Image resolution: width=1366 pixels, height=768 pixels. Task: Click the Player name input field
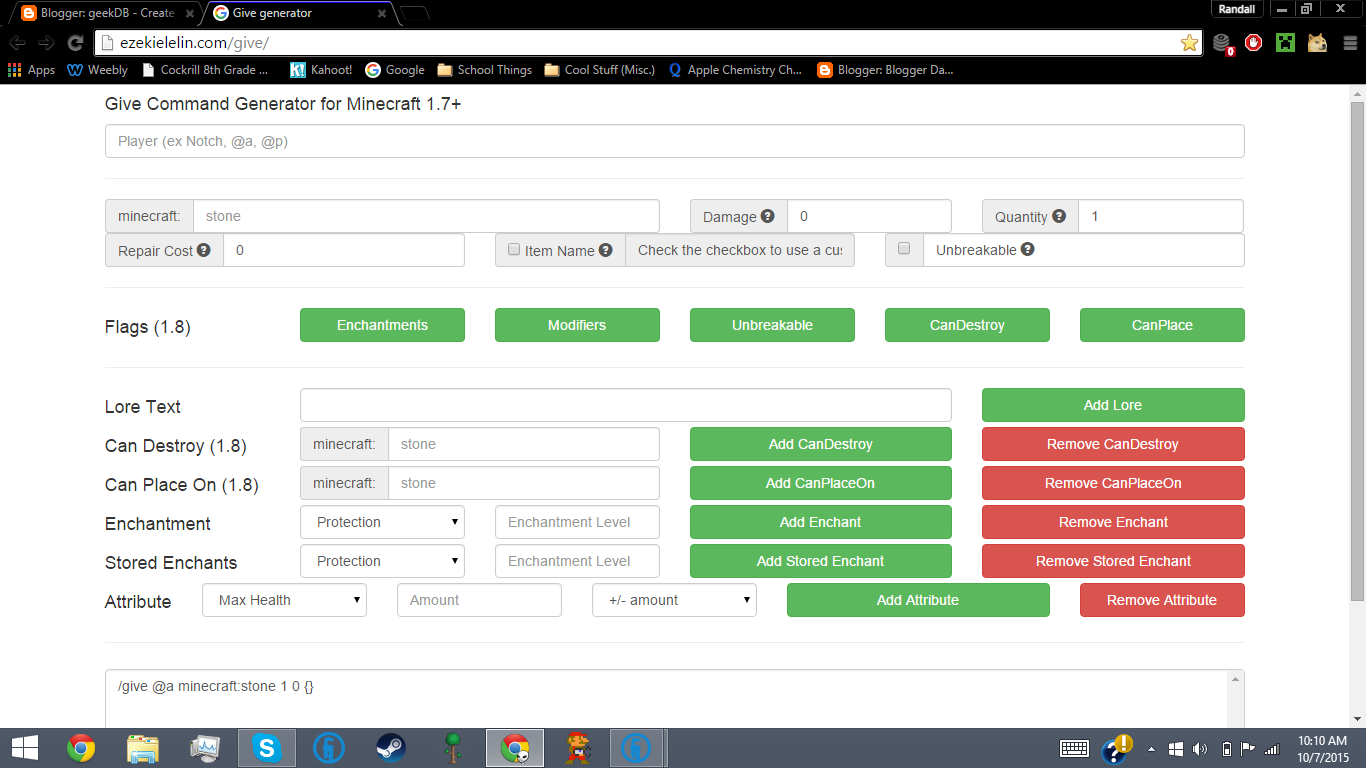coord(674,141)
